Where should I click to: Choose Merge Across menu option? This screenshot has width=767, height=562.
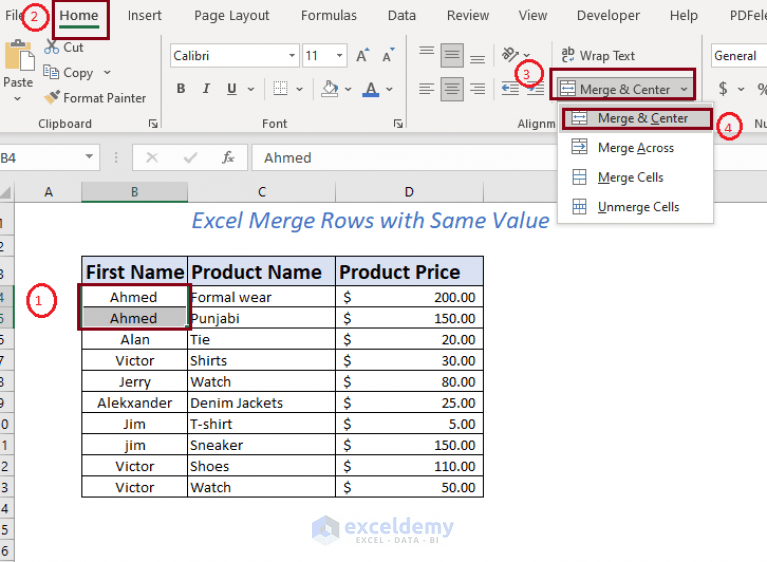635,147
